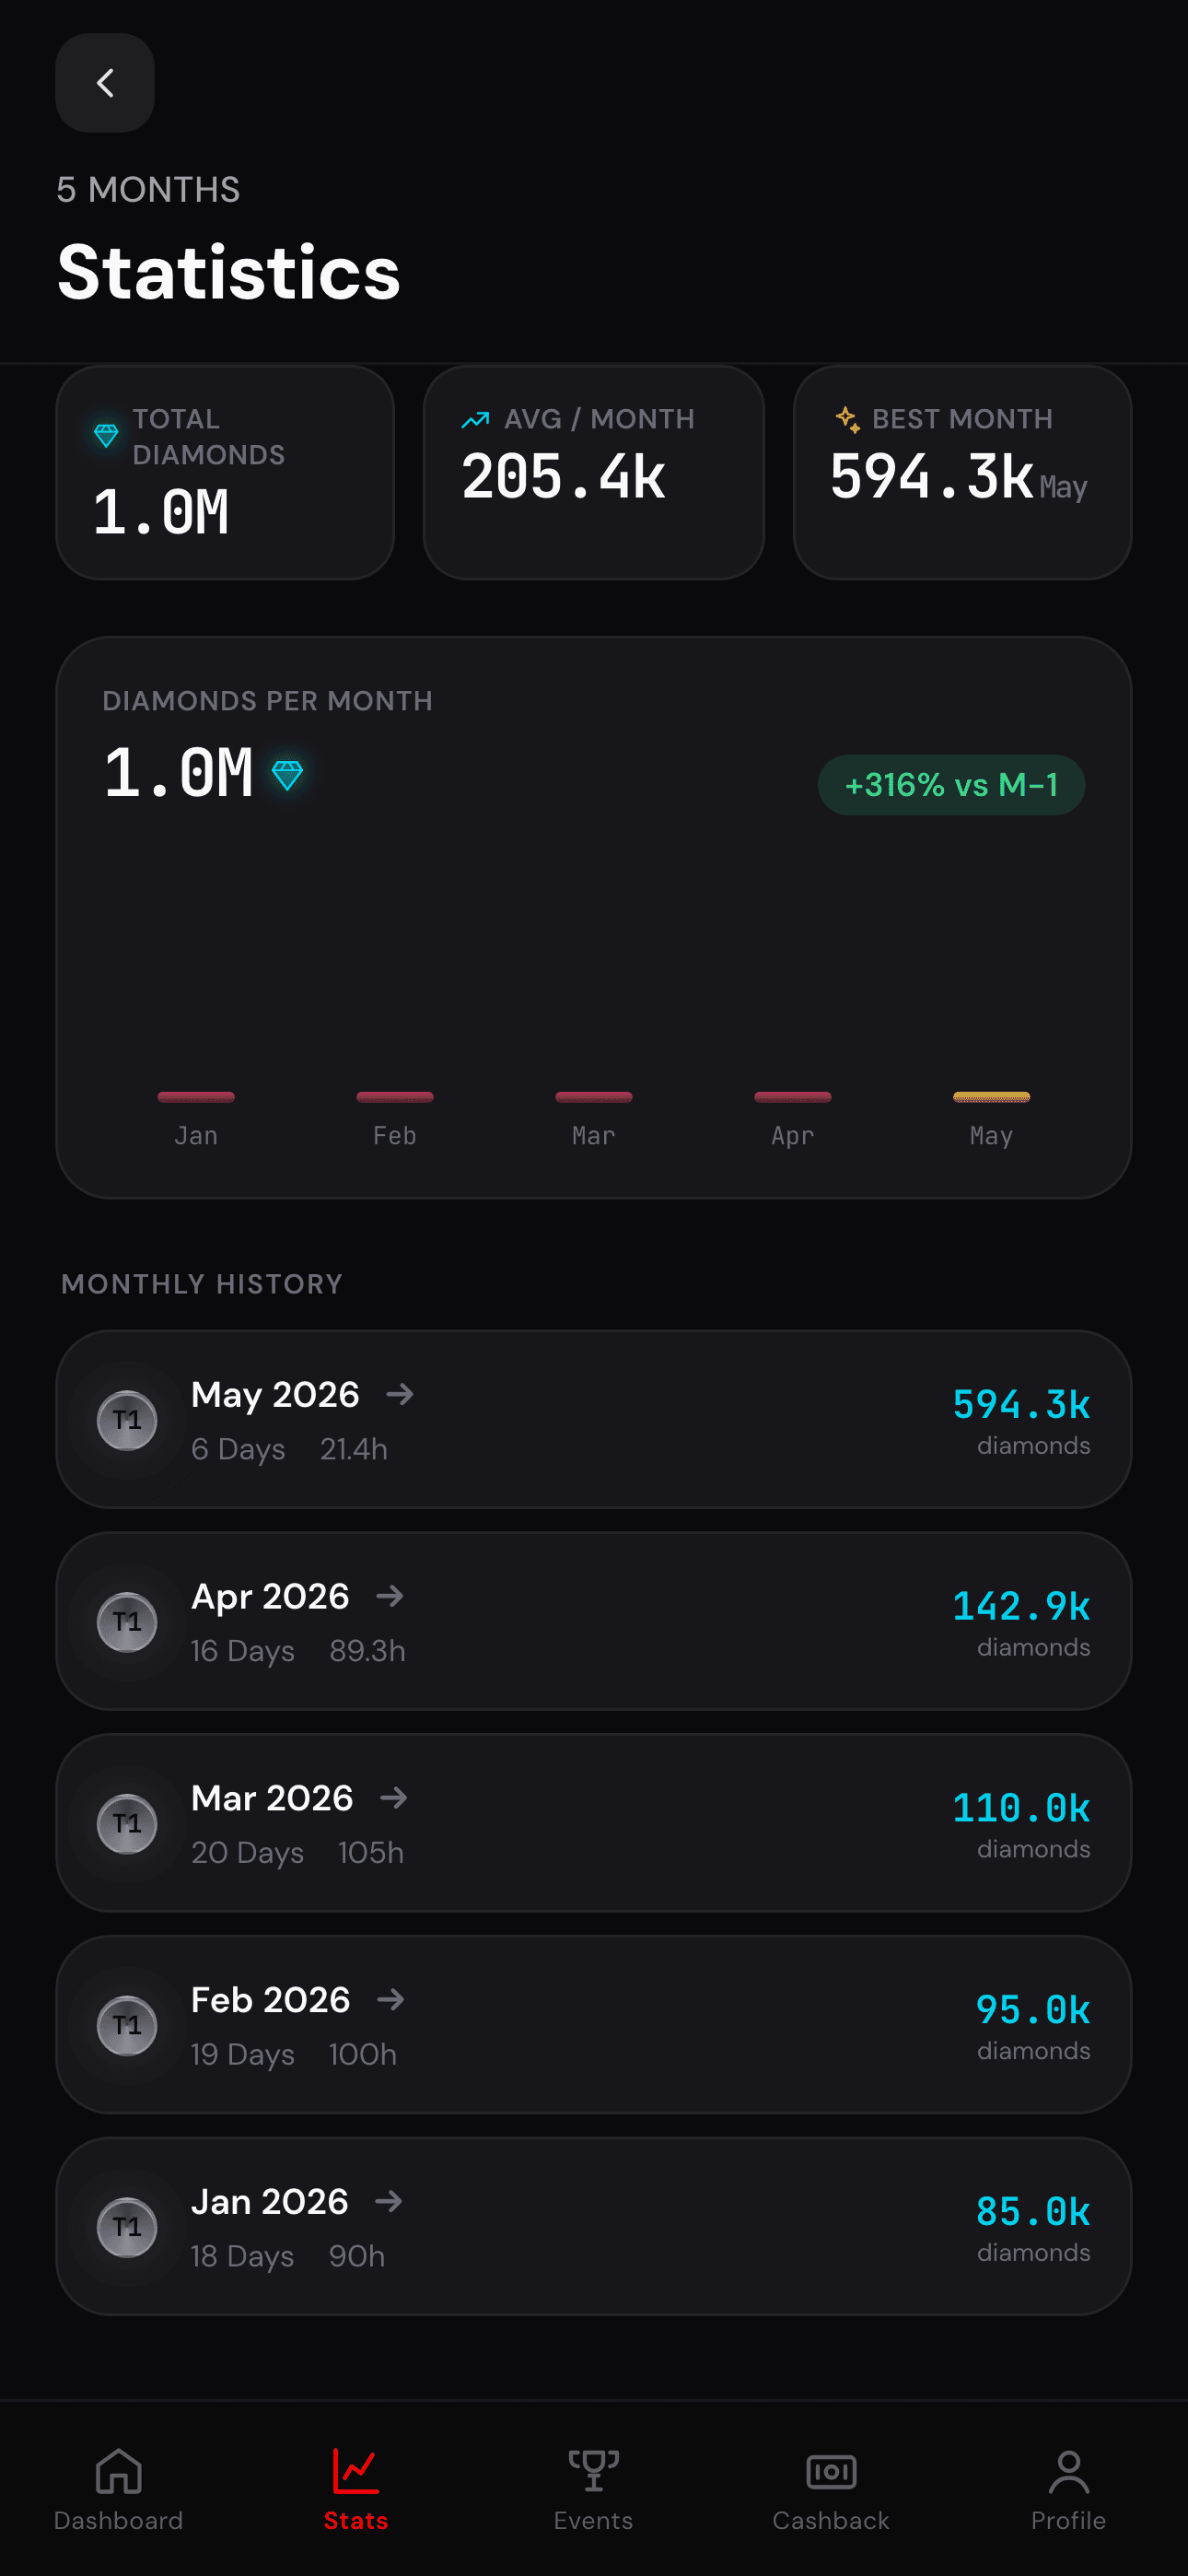Viewport: 1188px width, 2576px height.
Task: Open Cashback via the banknote icon
Action: 831,2471
